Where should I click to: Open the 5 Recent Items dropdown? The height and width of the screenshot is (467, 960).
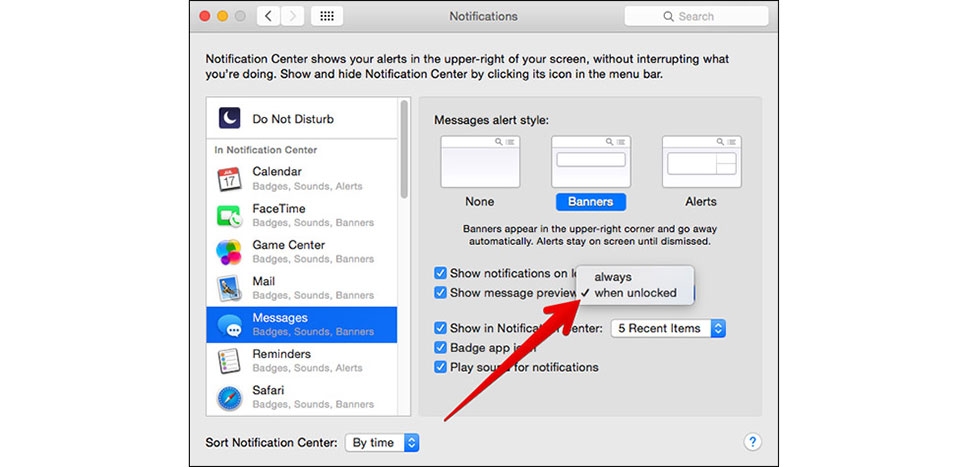tap(668, 328)
